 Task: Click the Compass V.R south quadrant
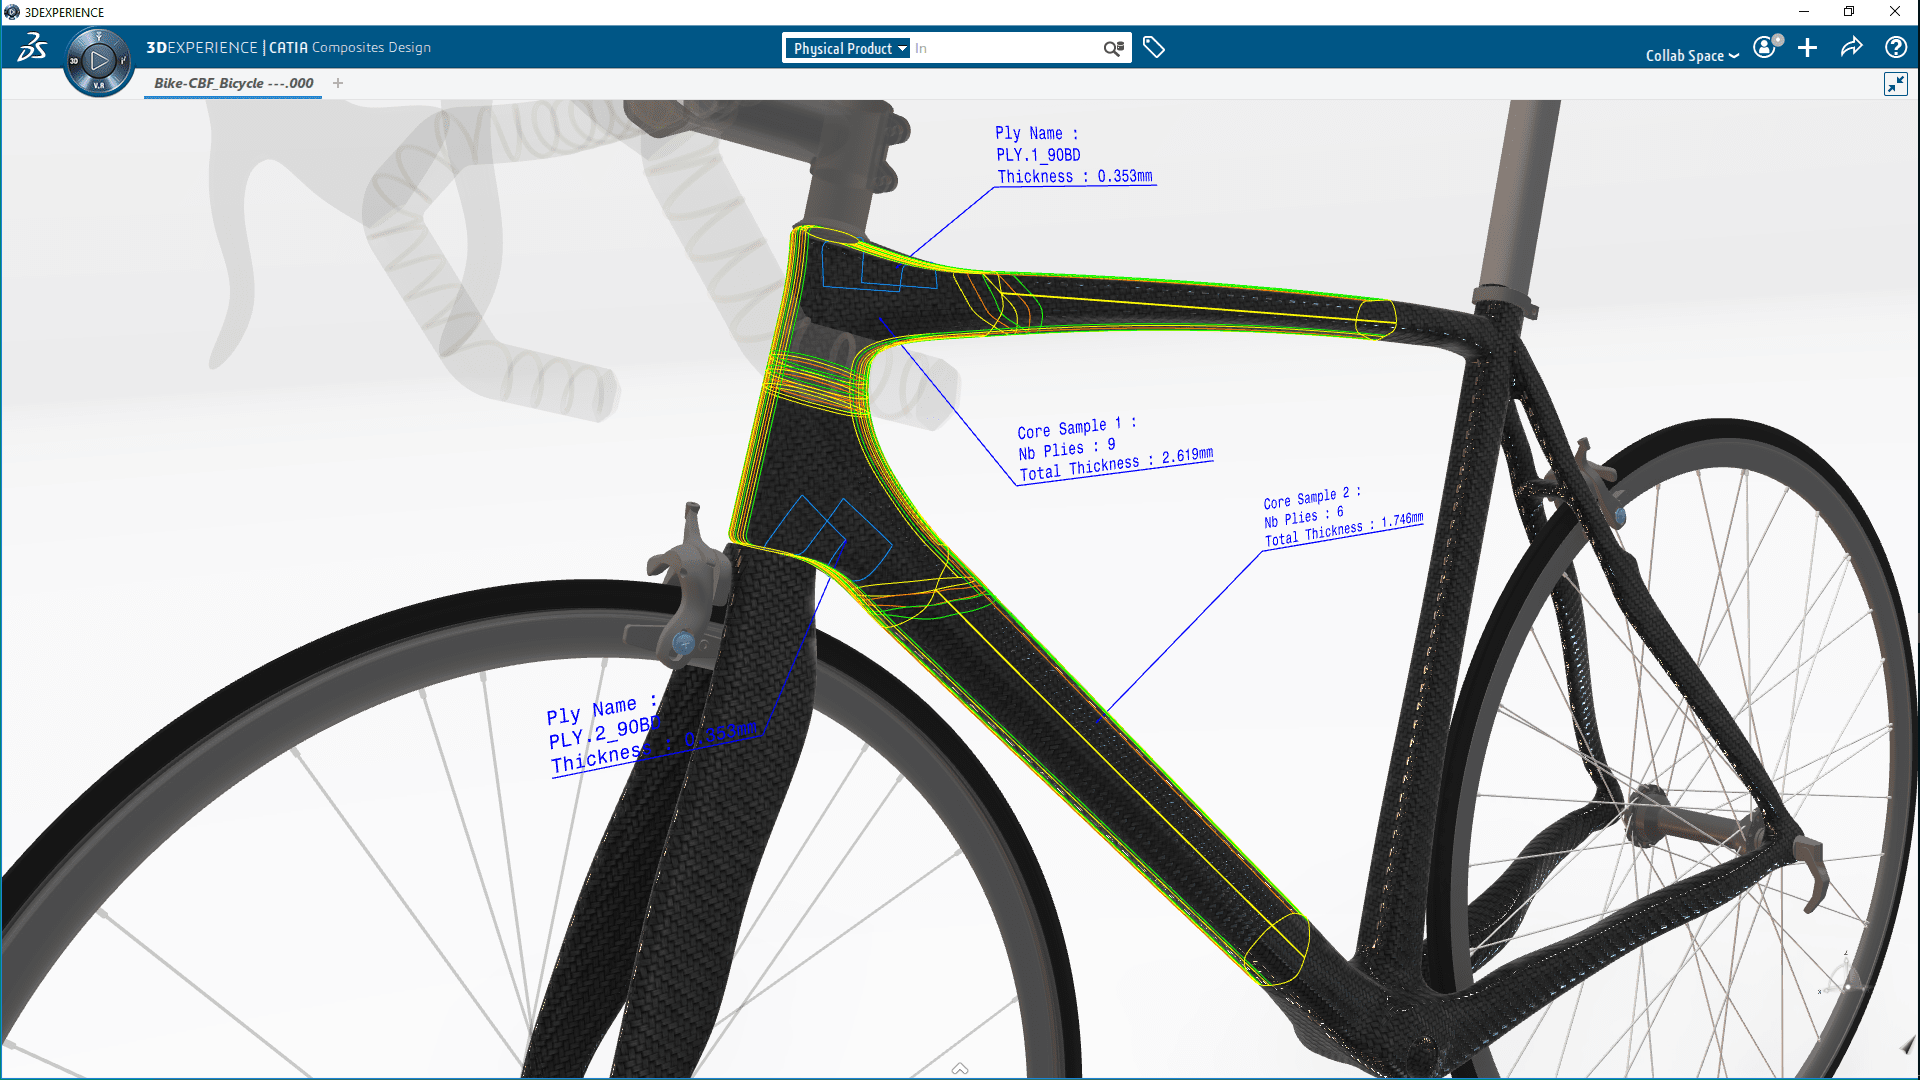98,86
